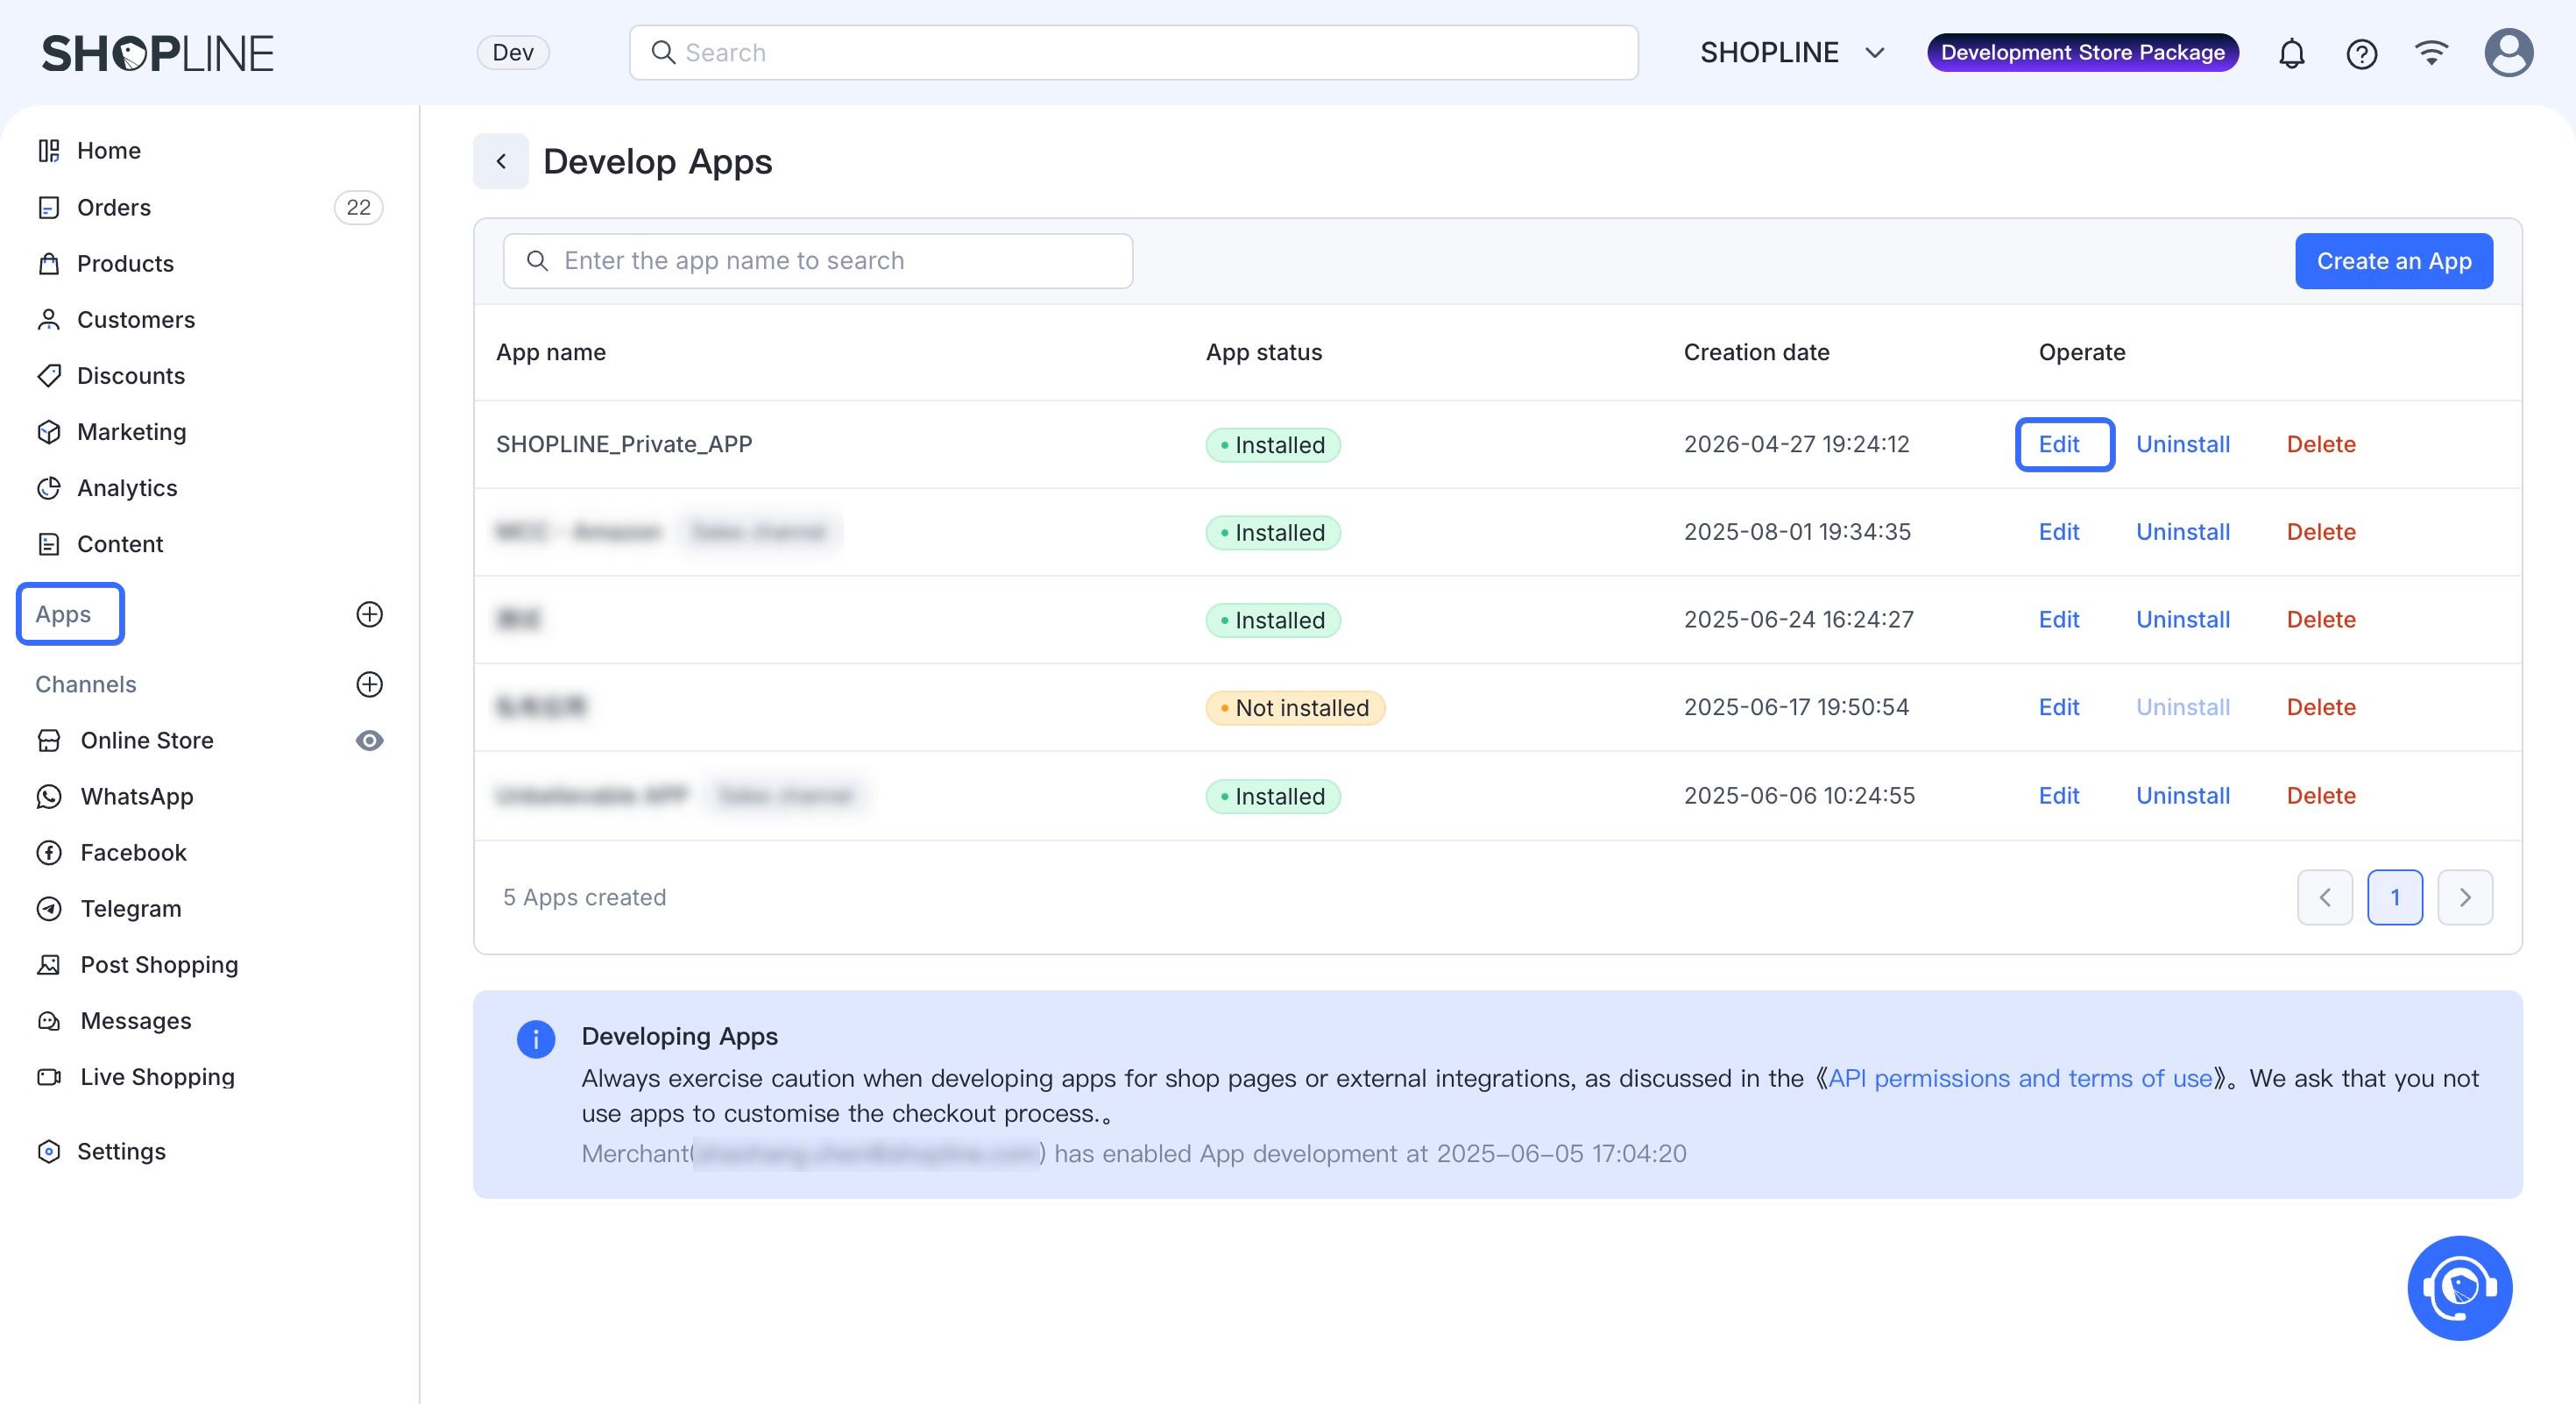Click the WhatsApp icon
Screen dimensions: 2576x1404
(x=49, y=796)
